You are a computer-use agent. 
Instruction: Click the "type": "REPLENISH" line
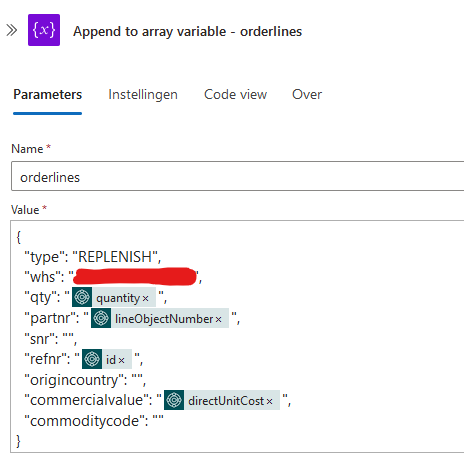pos(93,257)
